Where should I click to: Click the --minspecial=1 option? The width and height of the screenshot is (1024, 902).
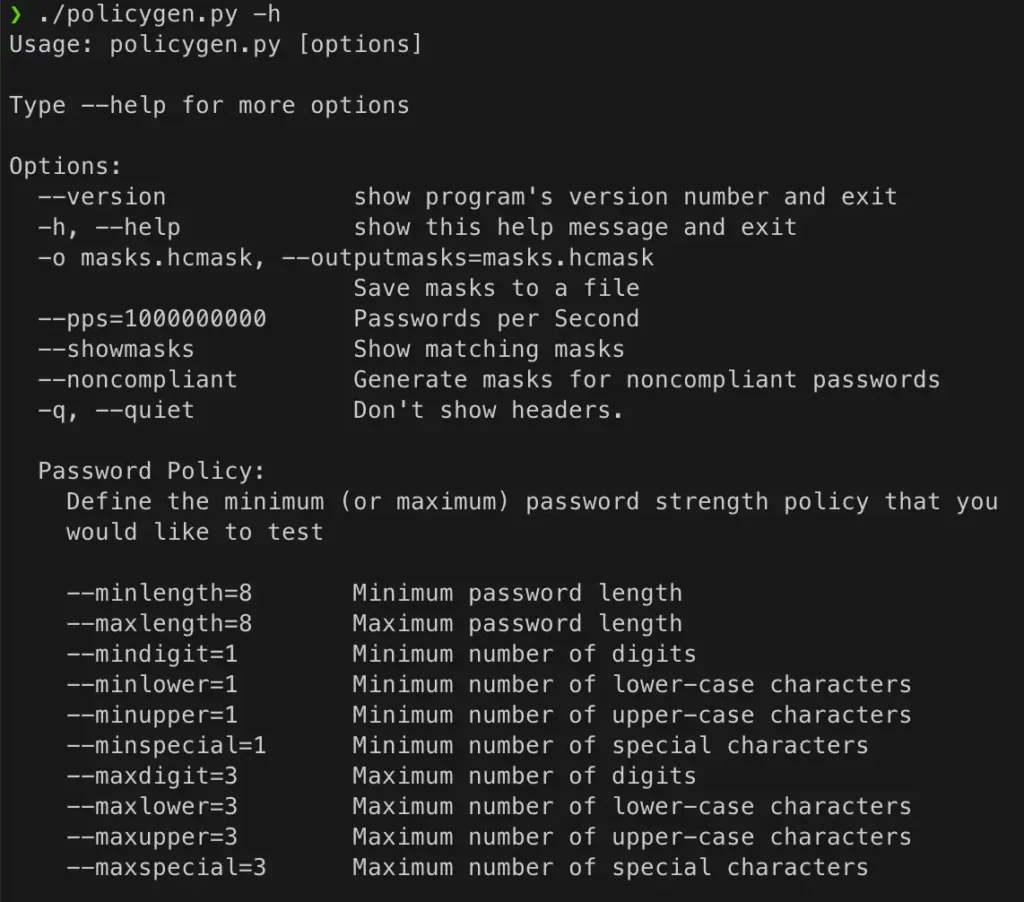[x=166, y=746]
